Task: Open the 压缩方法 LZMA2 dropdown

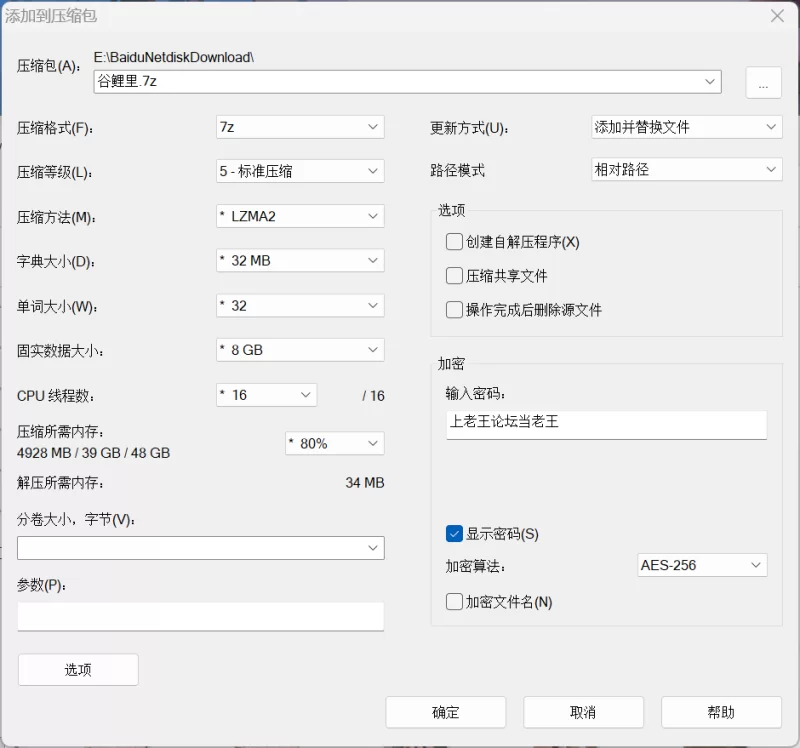Action: click(x=300, y=216)
